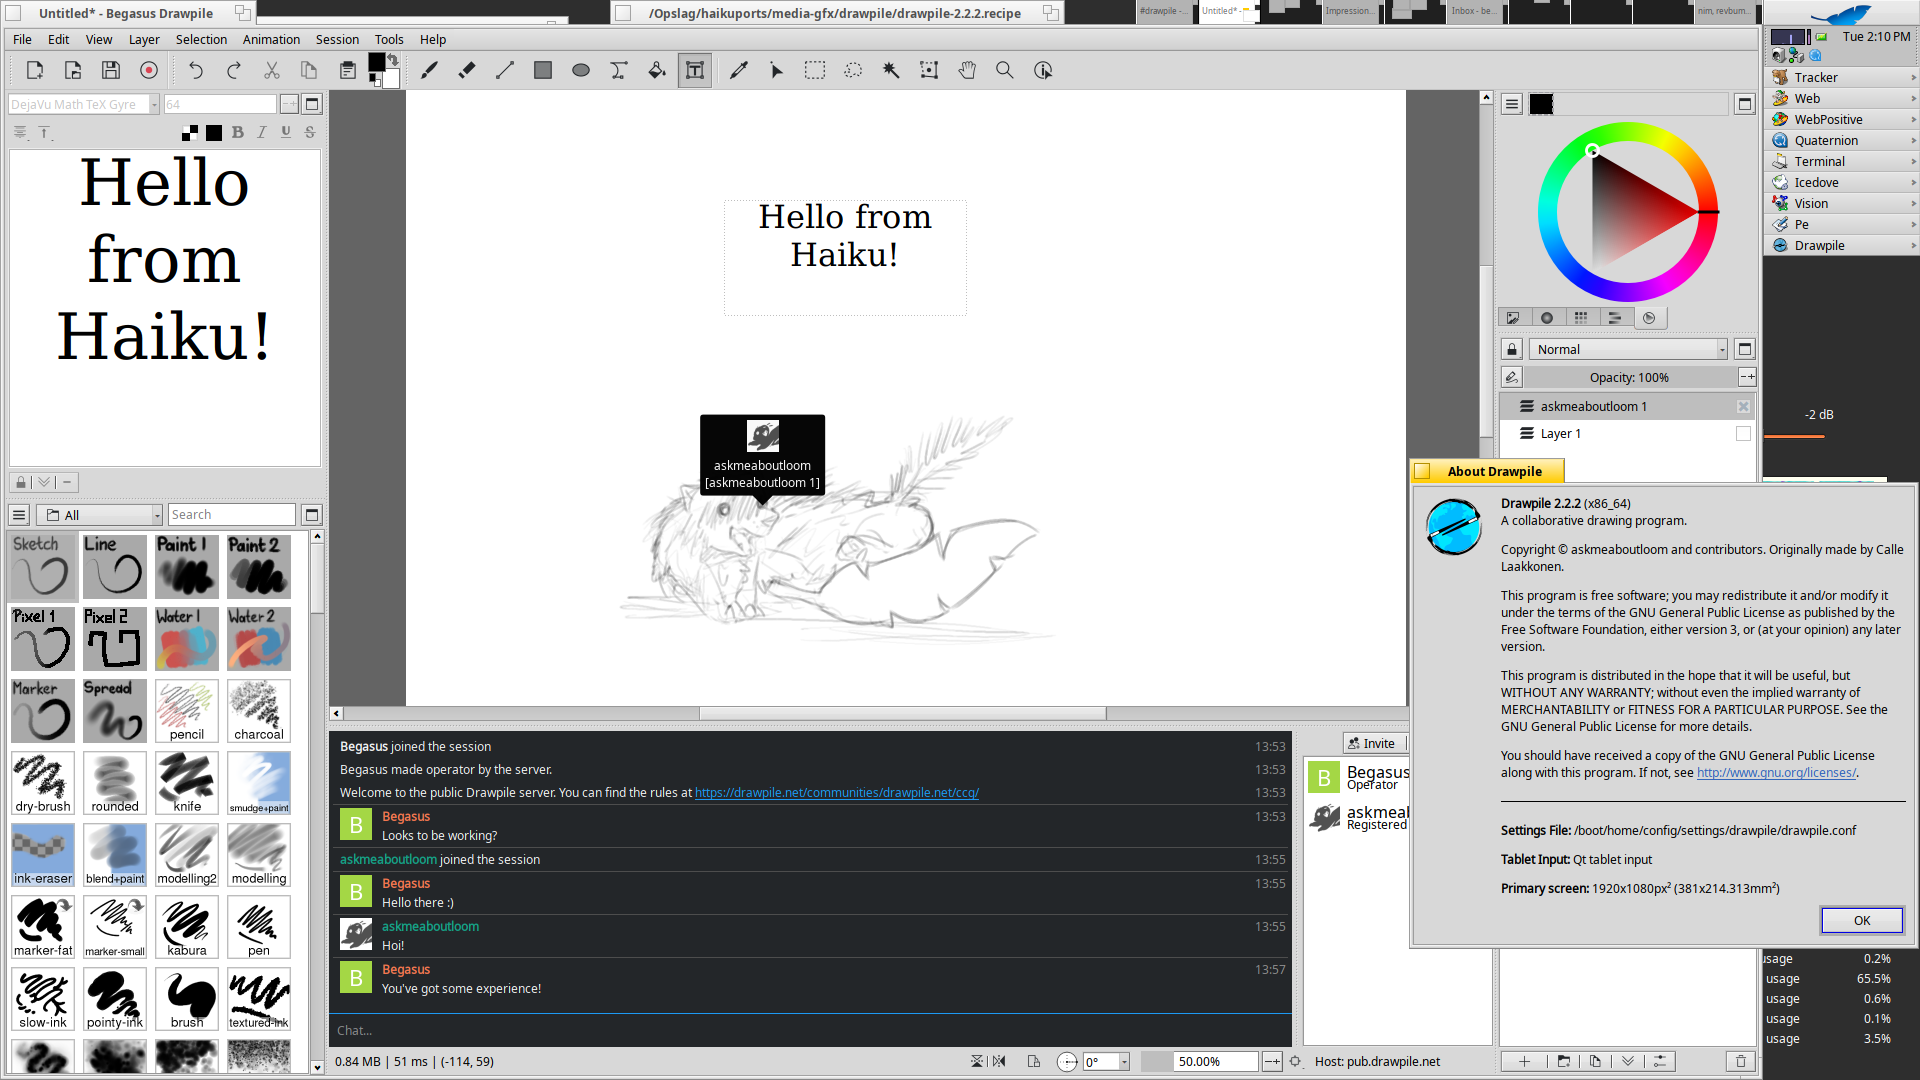Select the Lasso free-form selection tool
This screenshot has width=1920, height=1080.
853,70
